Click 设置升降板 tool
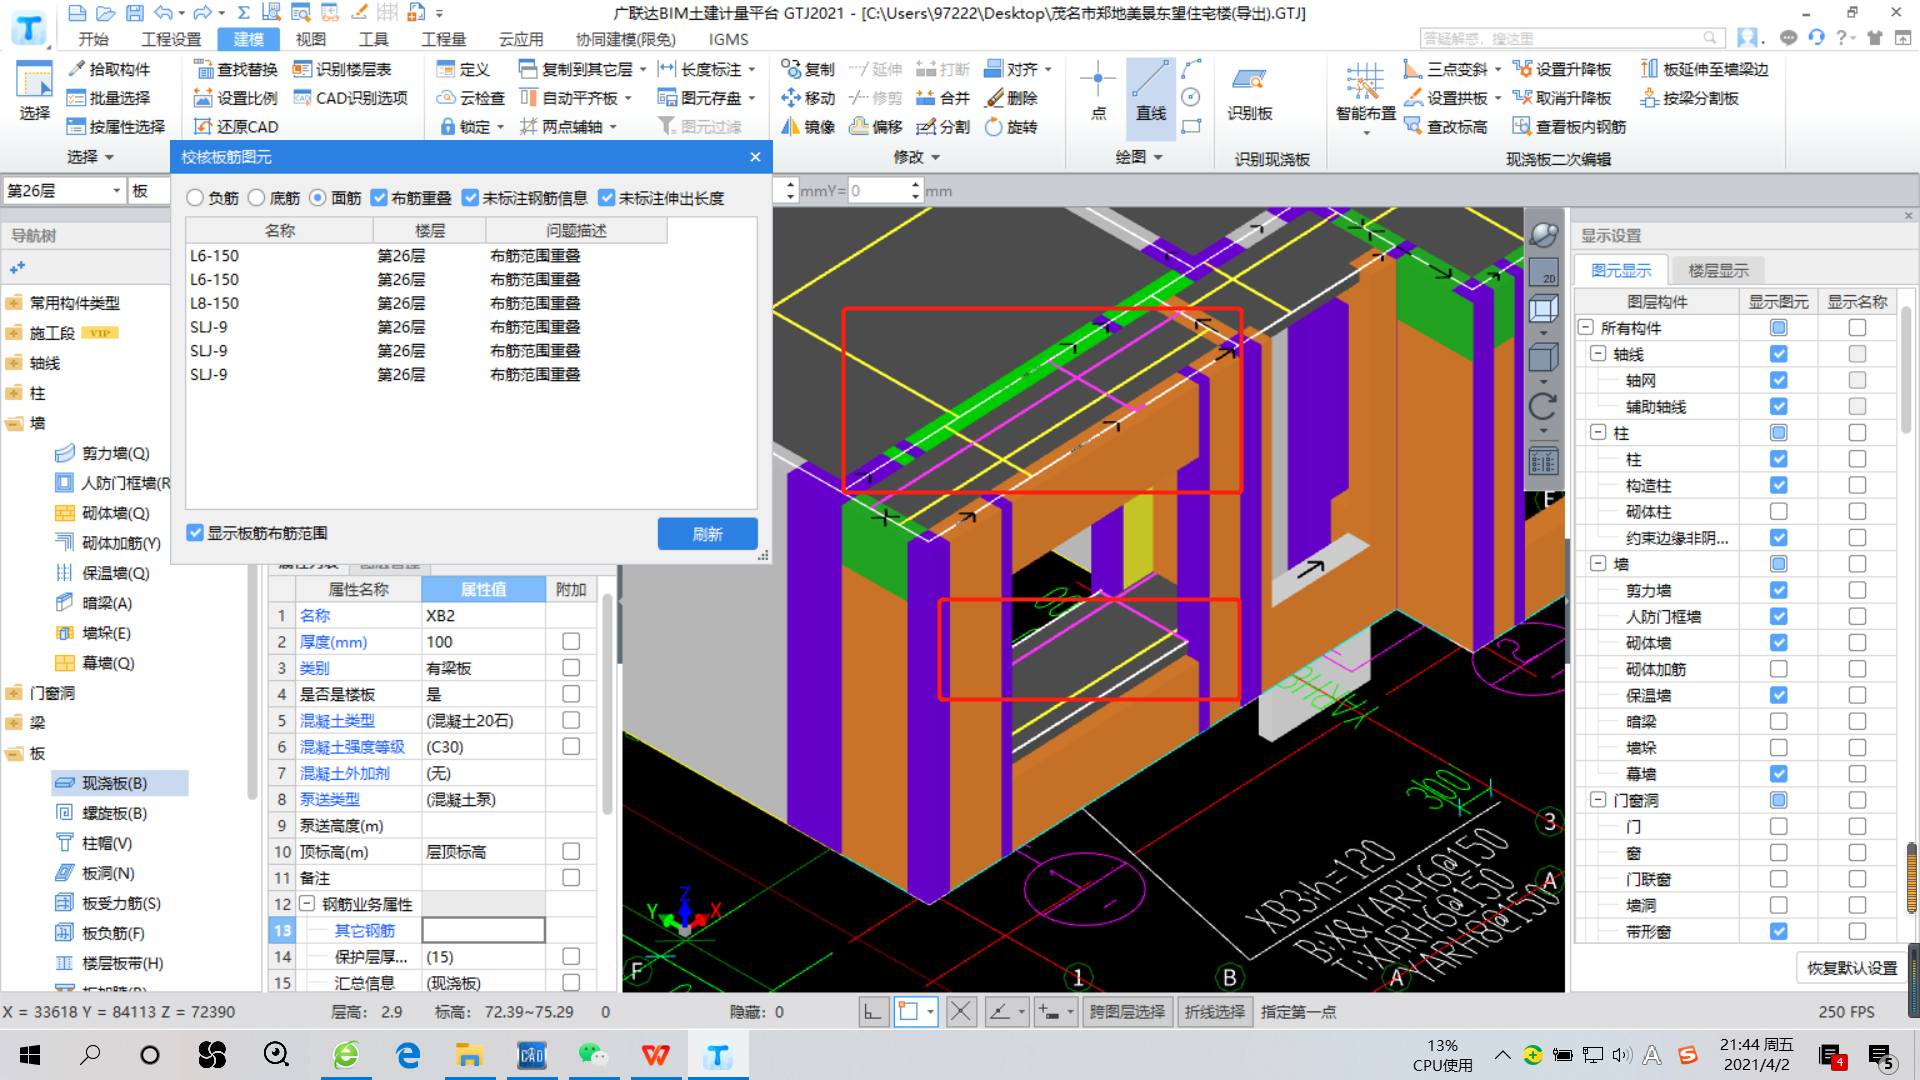The width and height of the screenshot is (1920, 1080). tap(1562, 69)
